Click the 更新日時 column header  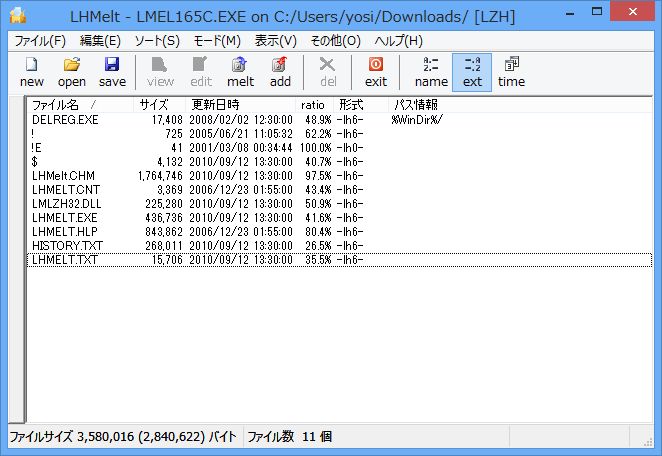(x=240, y=105)
